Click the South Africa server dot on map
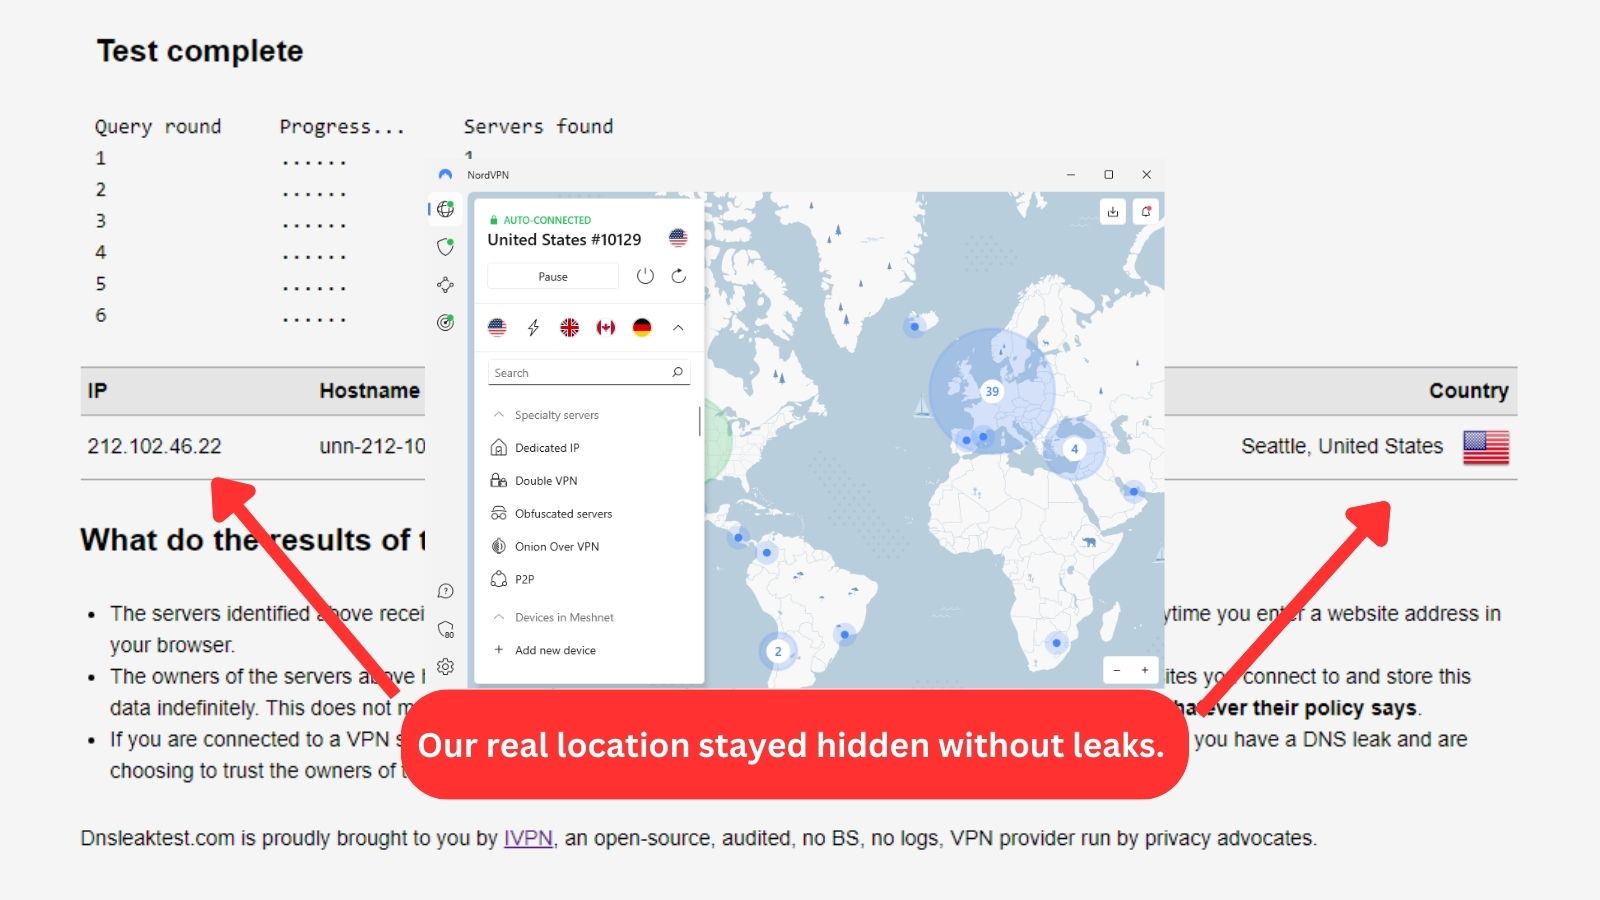Viewport: 1600px width, 900px height. [x=1057, y=642]
